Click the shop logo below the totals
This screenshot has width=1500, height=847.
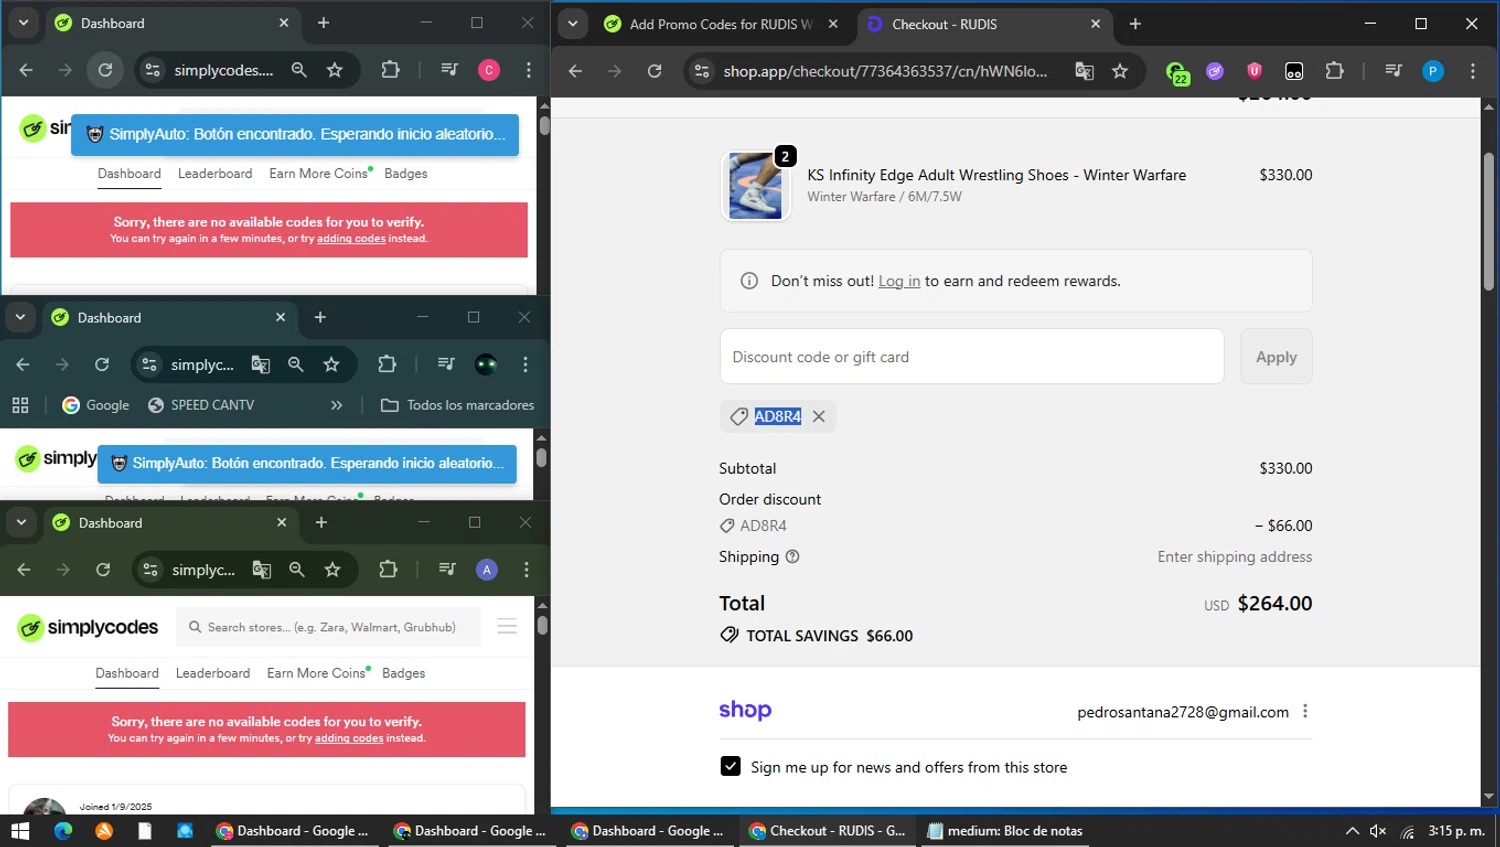pos(745,710)
